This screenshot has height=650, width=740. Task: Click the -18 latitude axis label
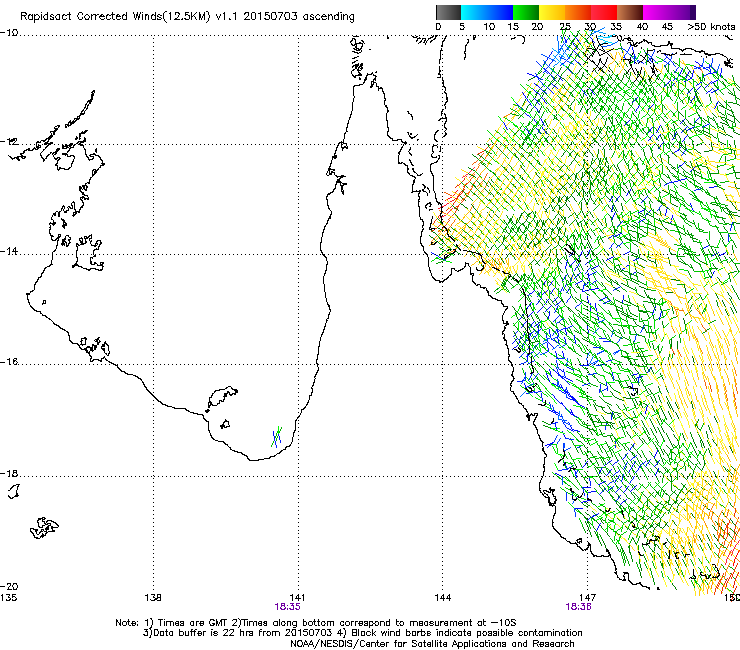[x=9, y=473]
